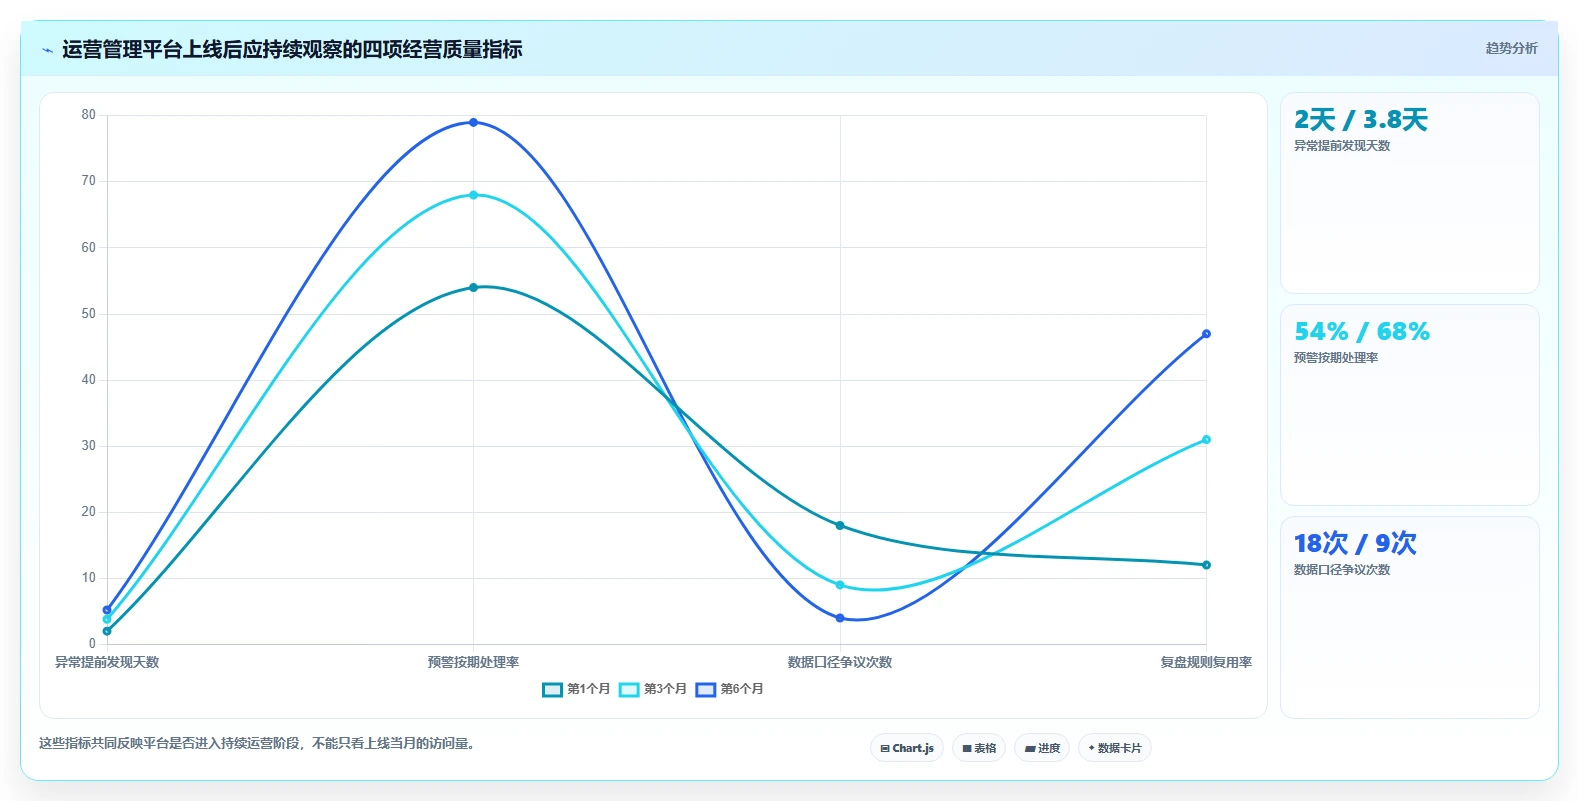Click the 第6个月 data point on 复盘规则复用率
Screen dimensions: 1579x801
point(1206,334)
